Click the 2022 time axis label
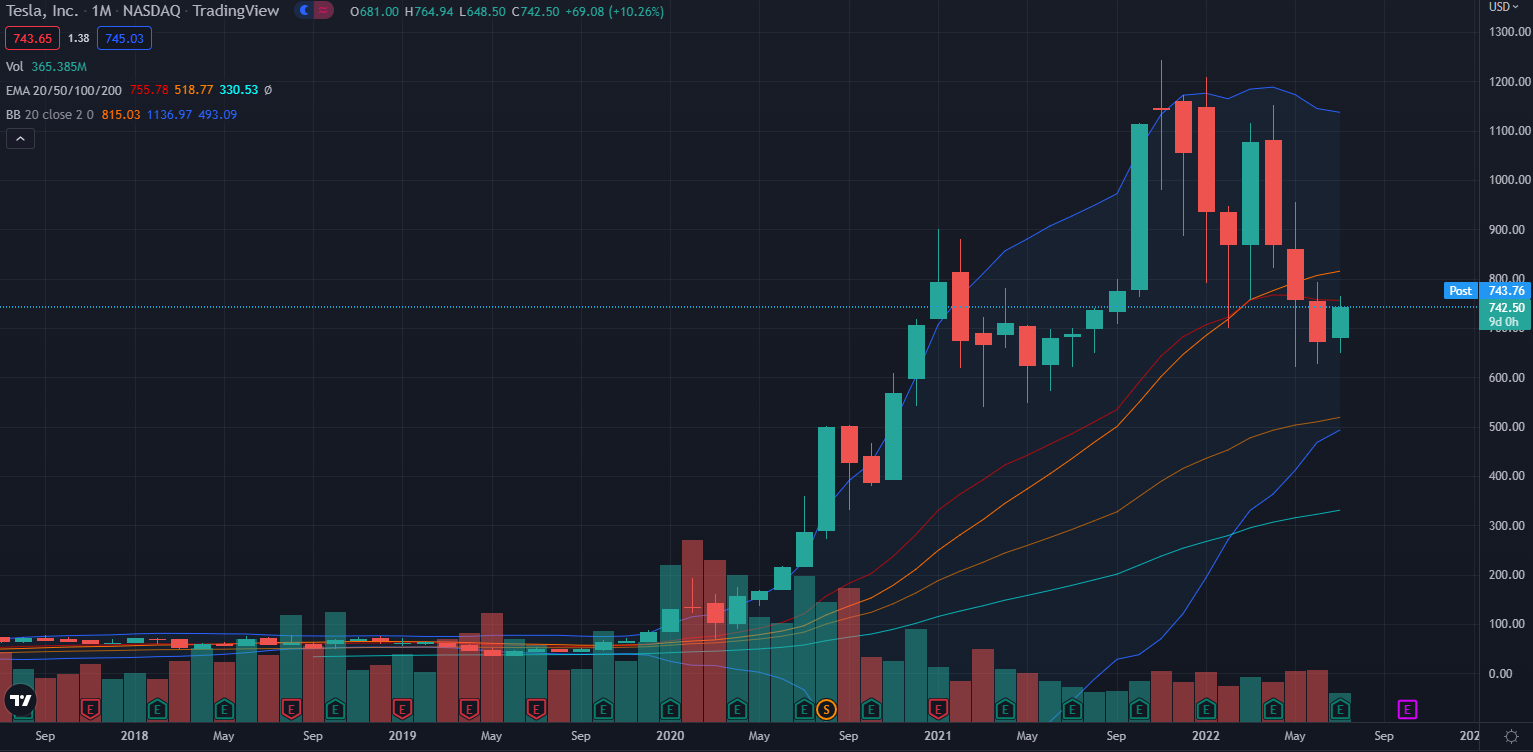The image size is (1533, 752). 1205,736
